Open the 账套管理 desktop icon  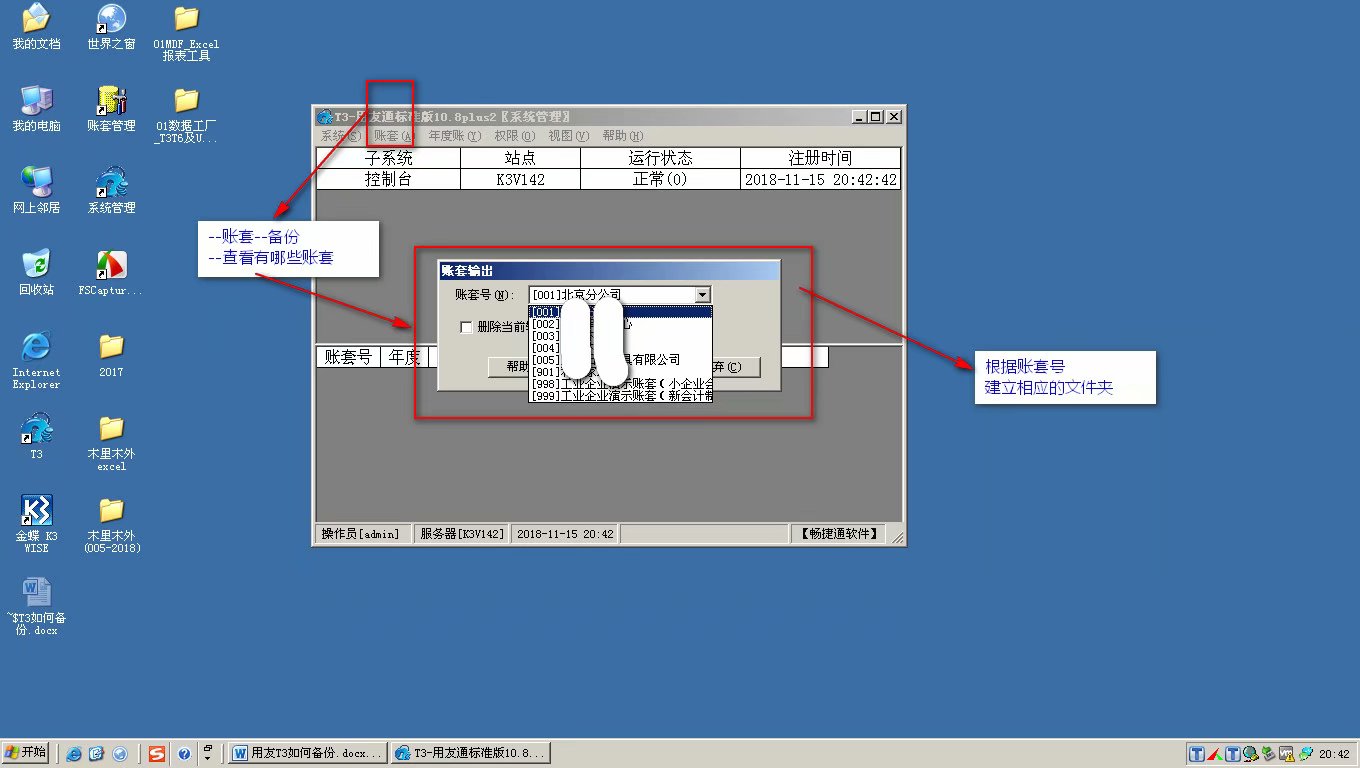click(x=111, y=102)
